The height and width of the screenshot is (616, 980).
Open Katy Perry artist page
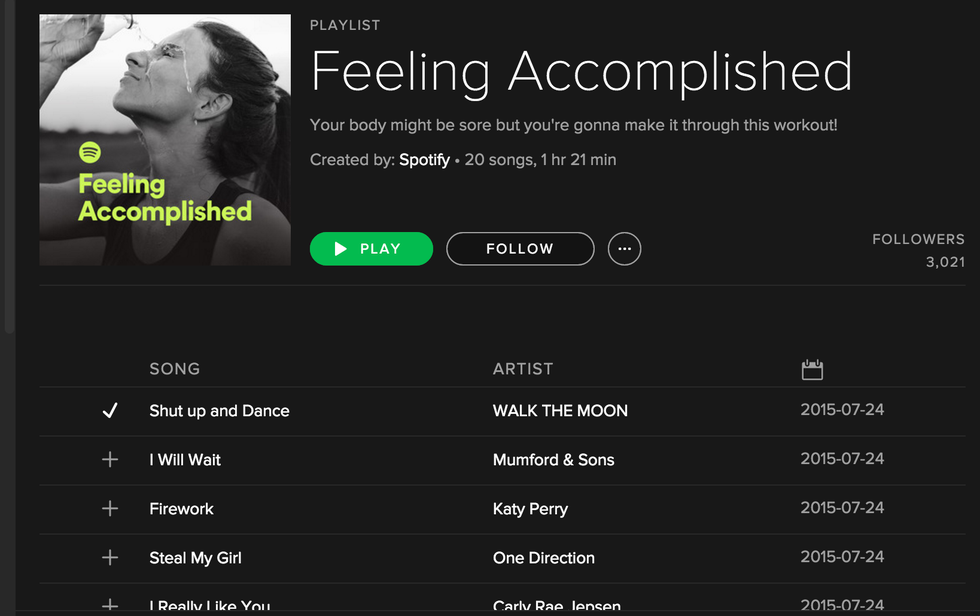pyautogui.click(x=530, y=509)
